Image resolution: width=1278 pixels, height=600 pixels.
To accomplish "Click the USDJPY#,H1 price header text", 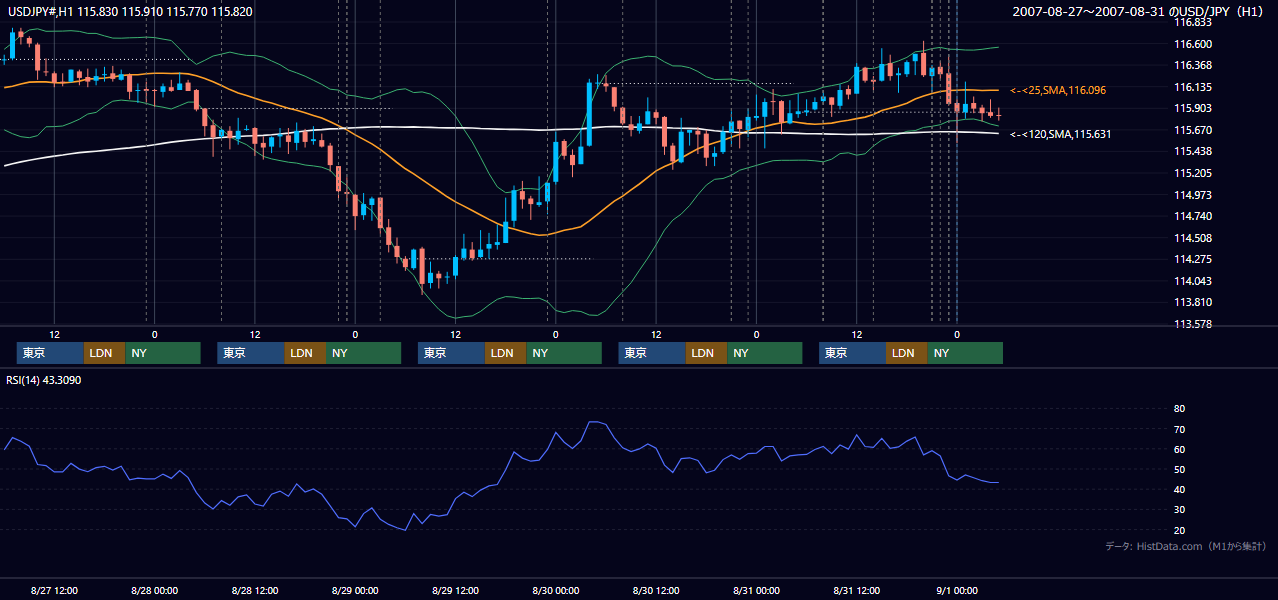I will [x=130, y=11].
